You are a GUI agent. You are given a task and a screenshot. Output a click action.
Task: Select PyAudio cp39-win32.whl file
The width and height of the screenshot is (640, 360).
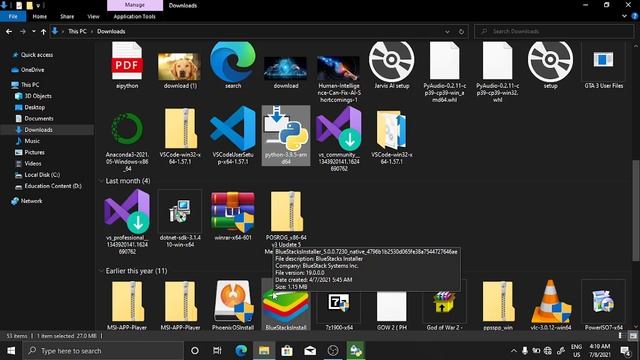click(x=498, y=72)
